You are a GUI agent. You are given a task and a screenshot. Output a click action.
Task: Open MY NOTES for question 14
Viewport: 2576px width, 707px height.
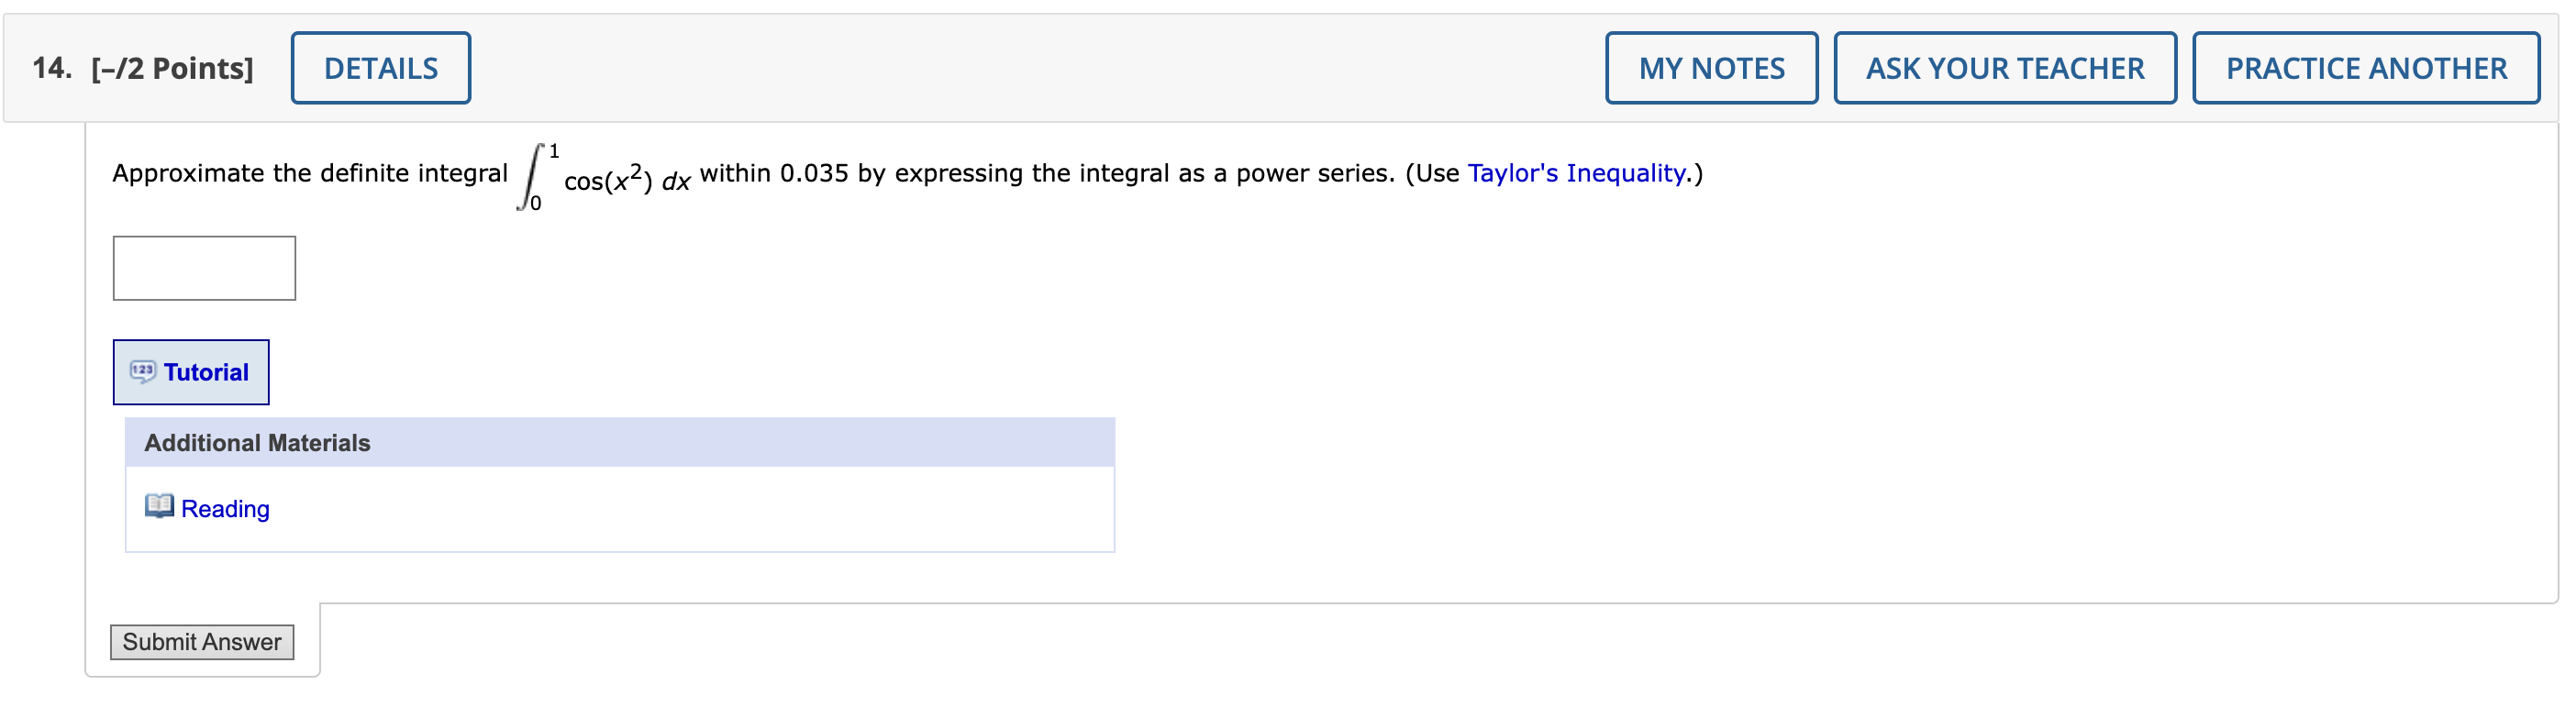(x=1710, y=68)
